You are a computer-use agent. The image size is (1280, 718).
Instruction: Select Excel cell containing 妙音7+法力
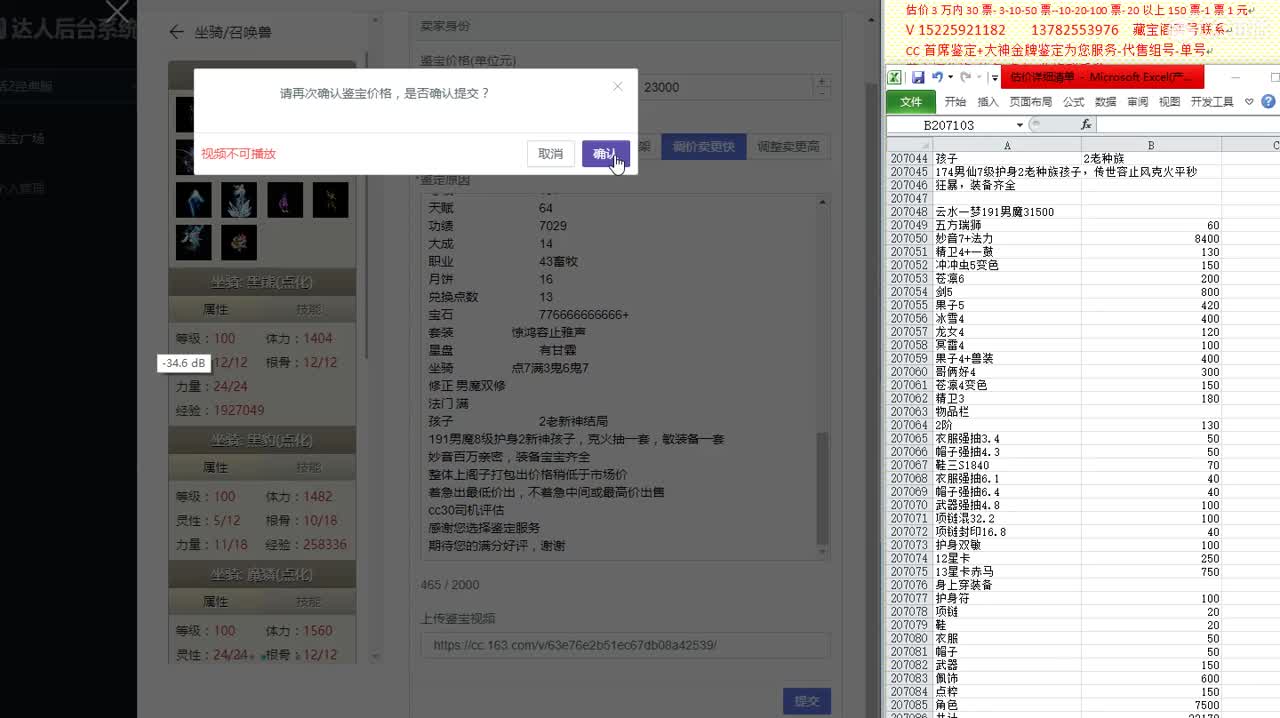pos(1006,239)
